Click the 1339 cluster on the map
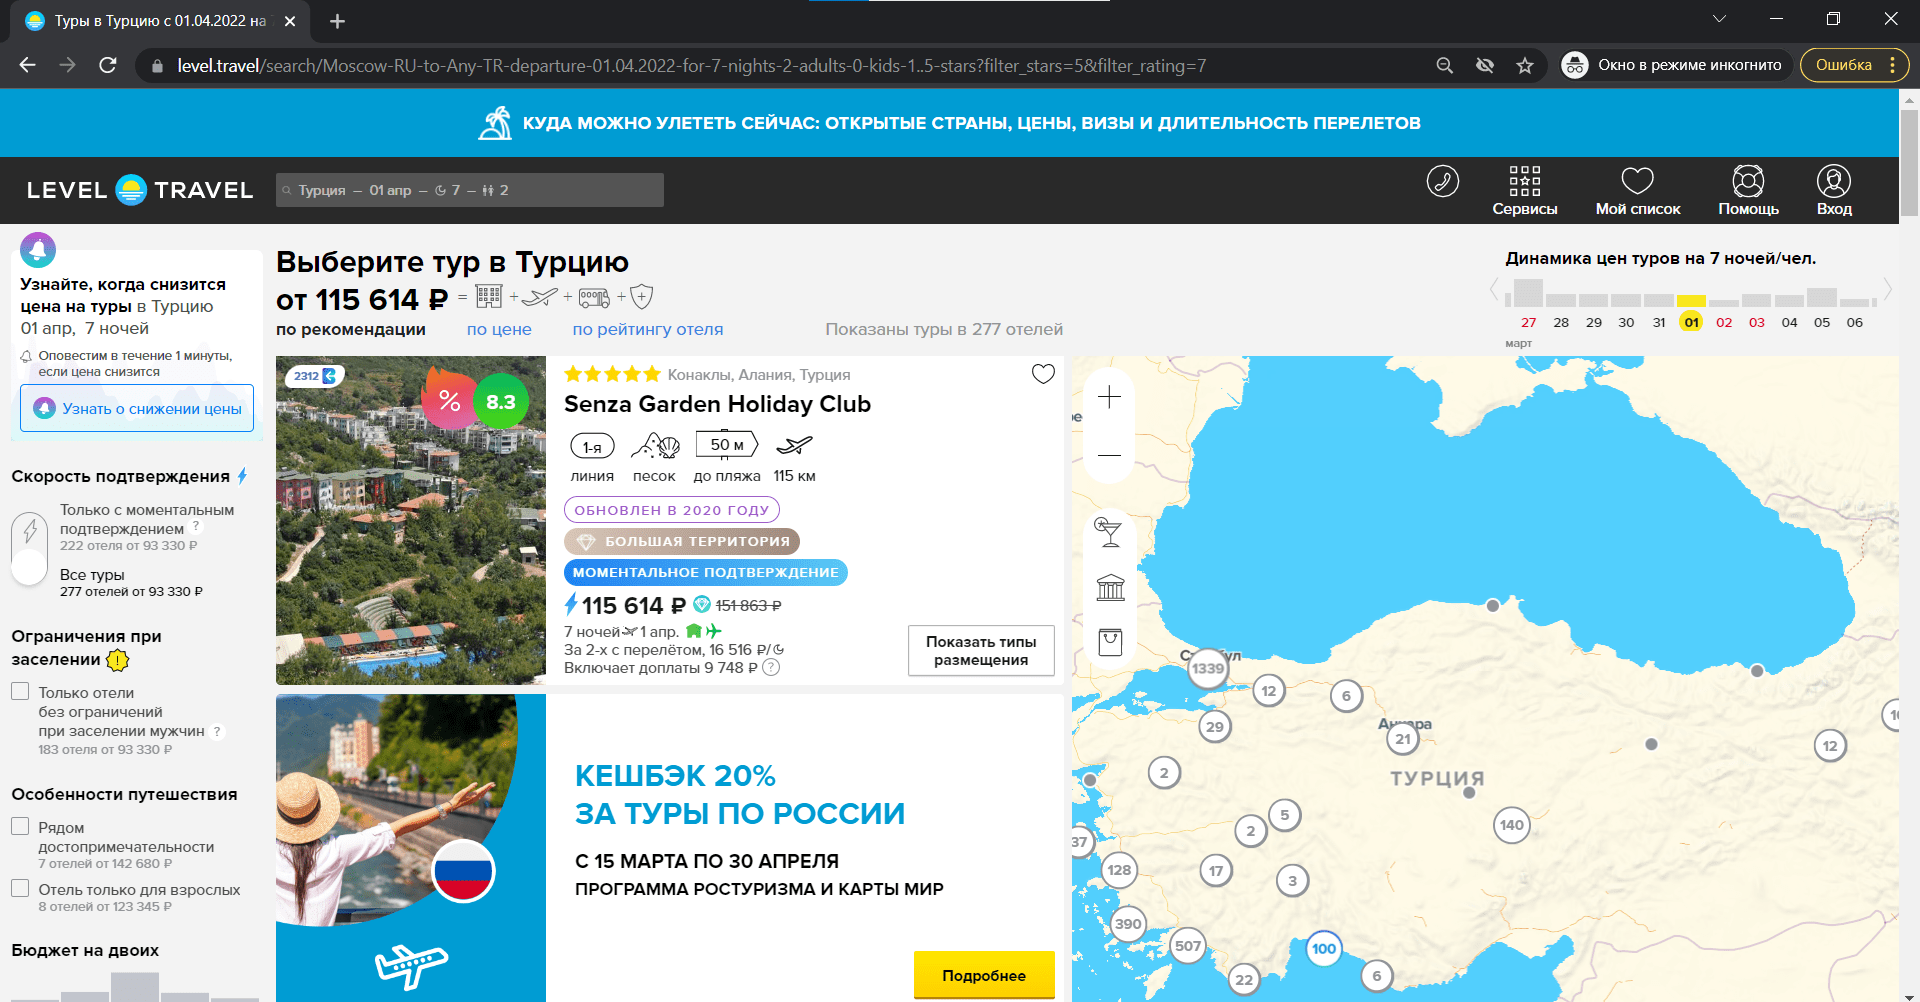This screenshot has height=1002, width=1920. [1207, 668]
